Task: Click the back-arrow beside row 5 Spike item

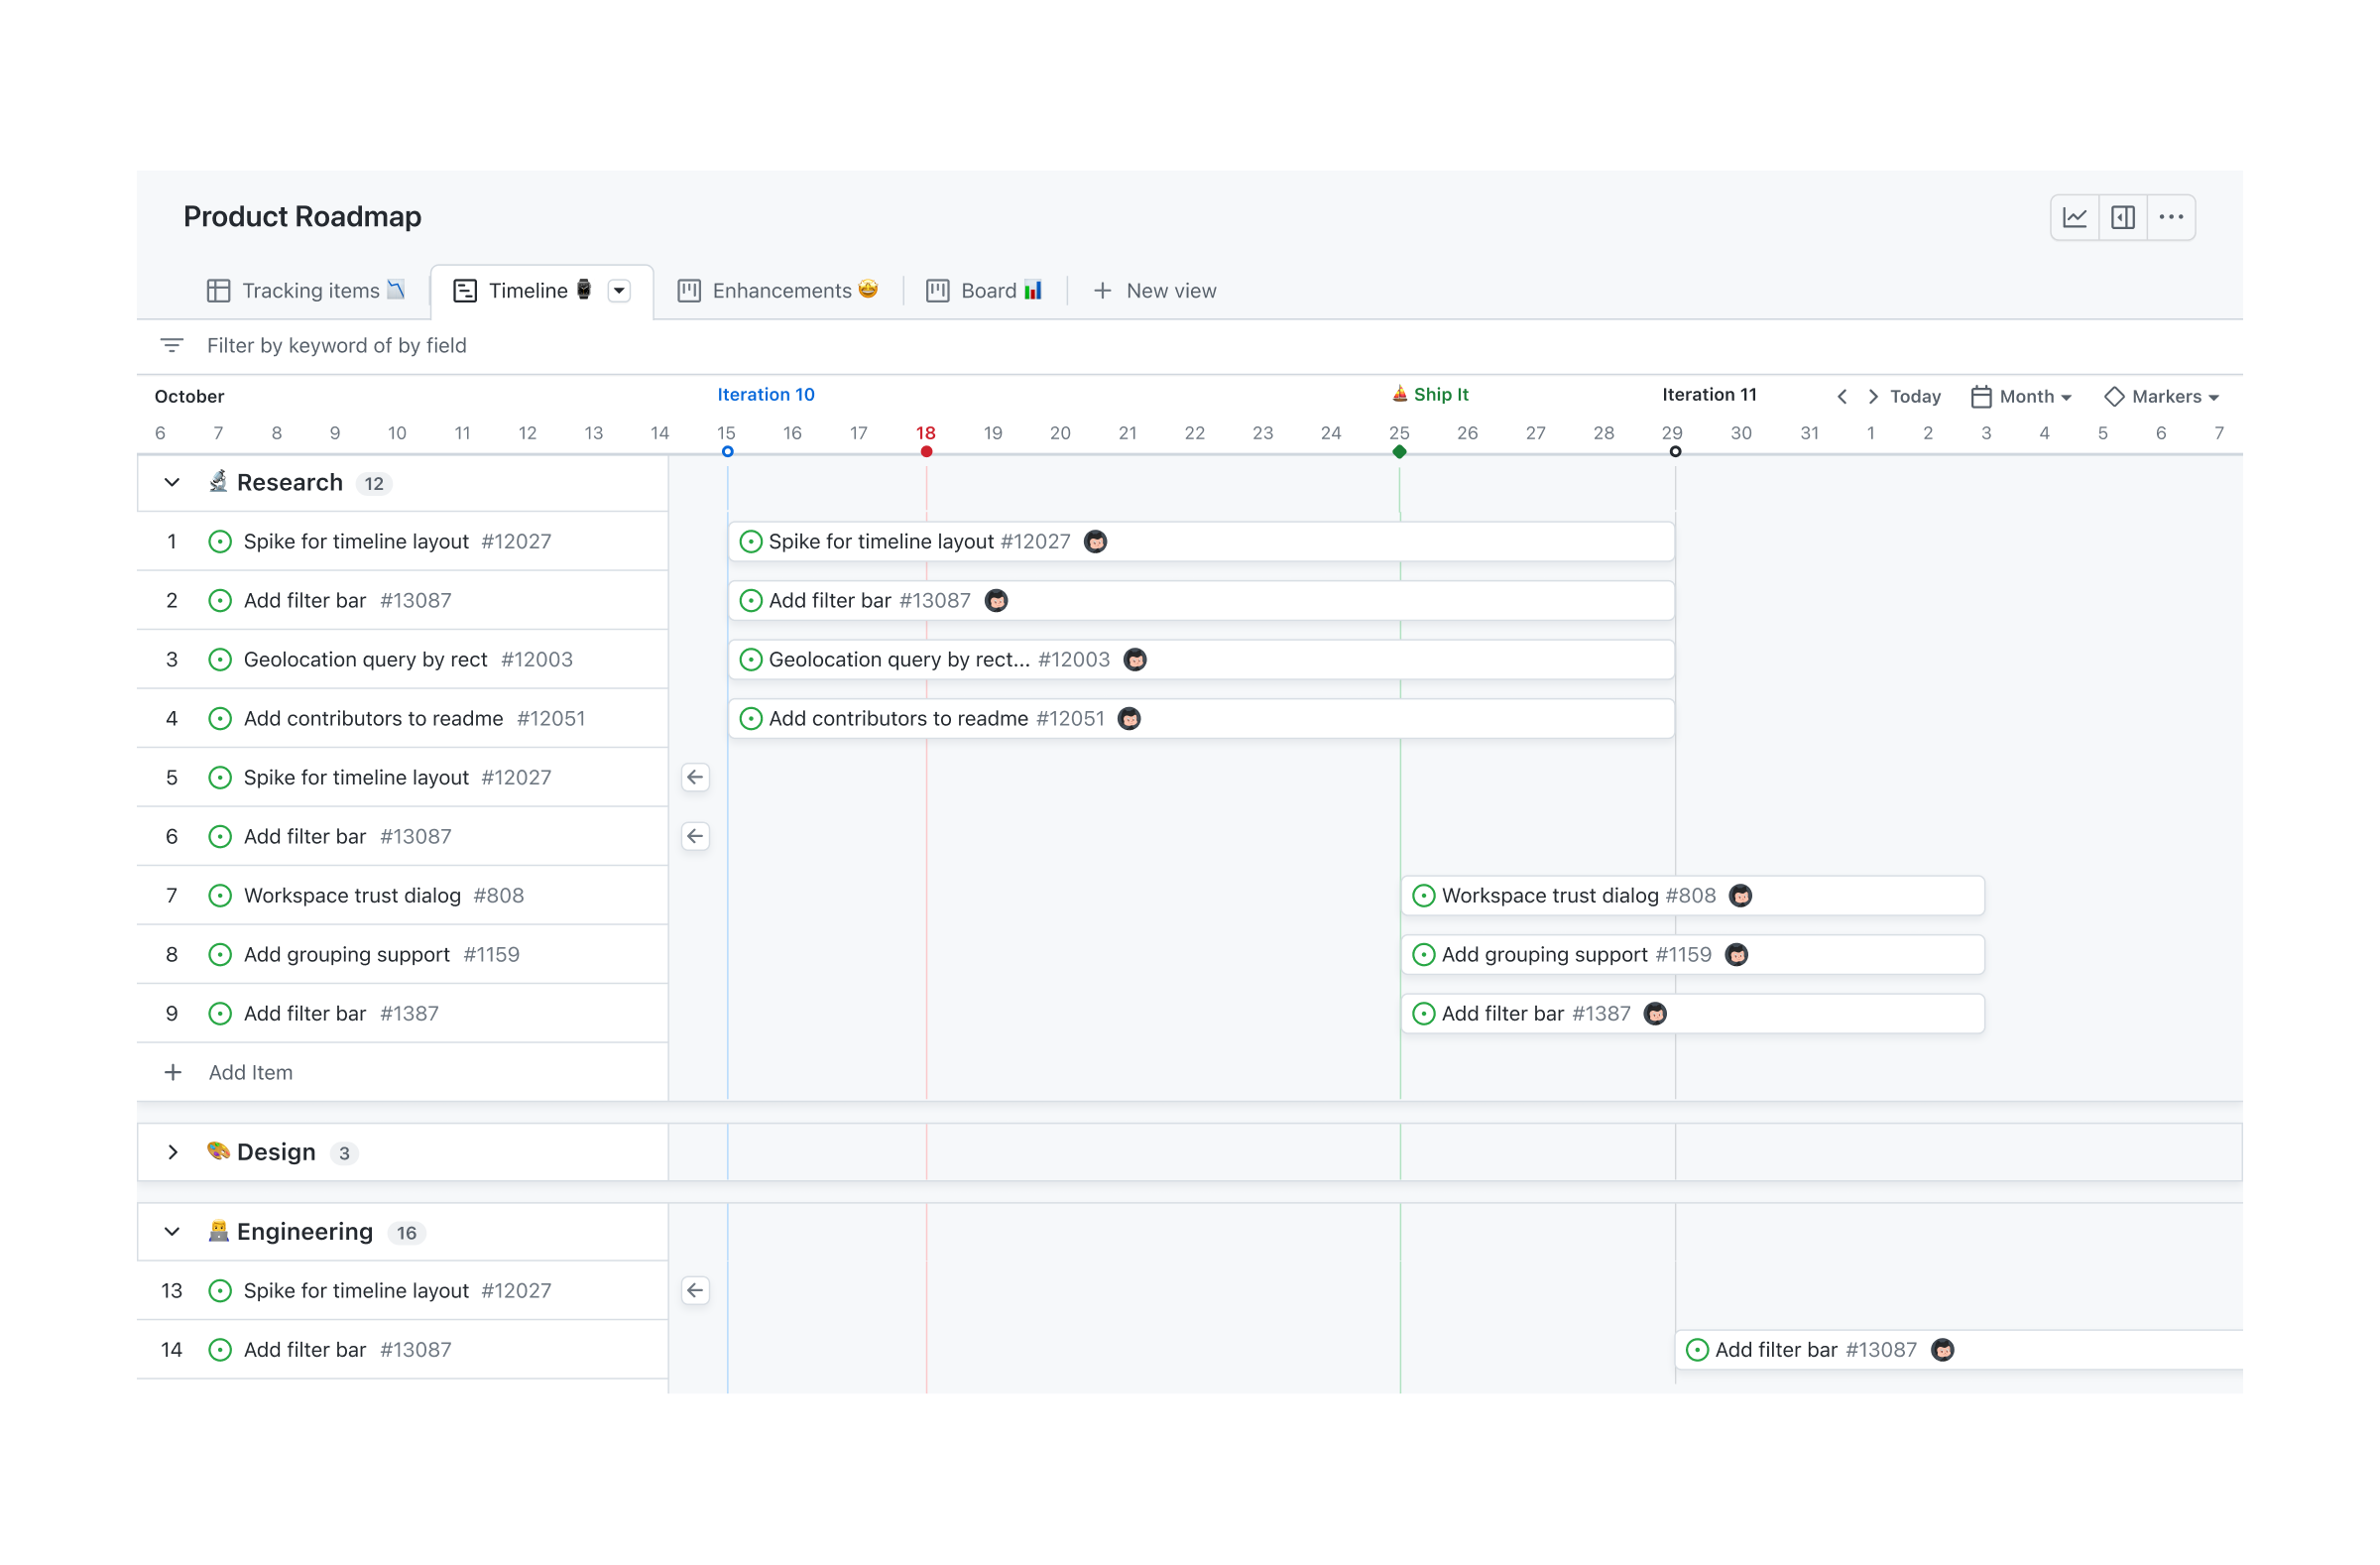Action: click(x=695, y=777)
